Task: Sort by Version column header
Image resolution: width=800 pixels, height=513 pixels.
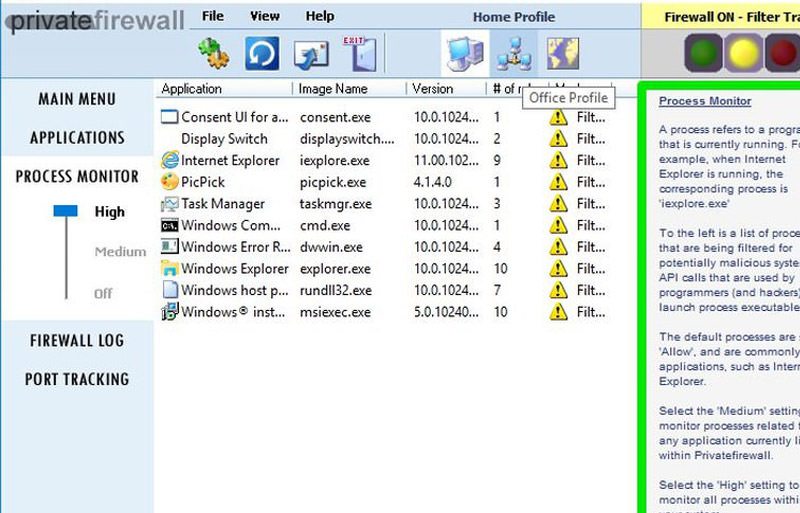Action: 433,89
